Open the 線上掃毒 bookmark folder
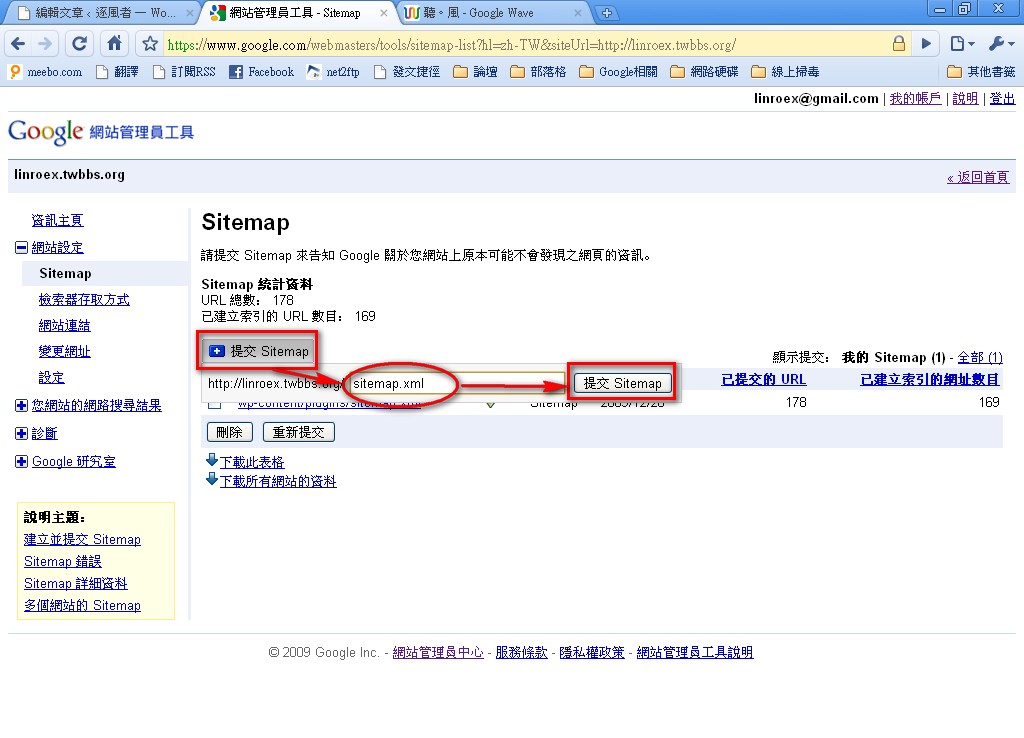The width and height of the screenshot is (1024, 738). coord(786,72)
